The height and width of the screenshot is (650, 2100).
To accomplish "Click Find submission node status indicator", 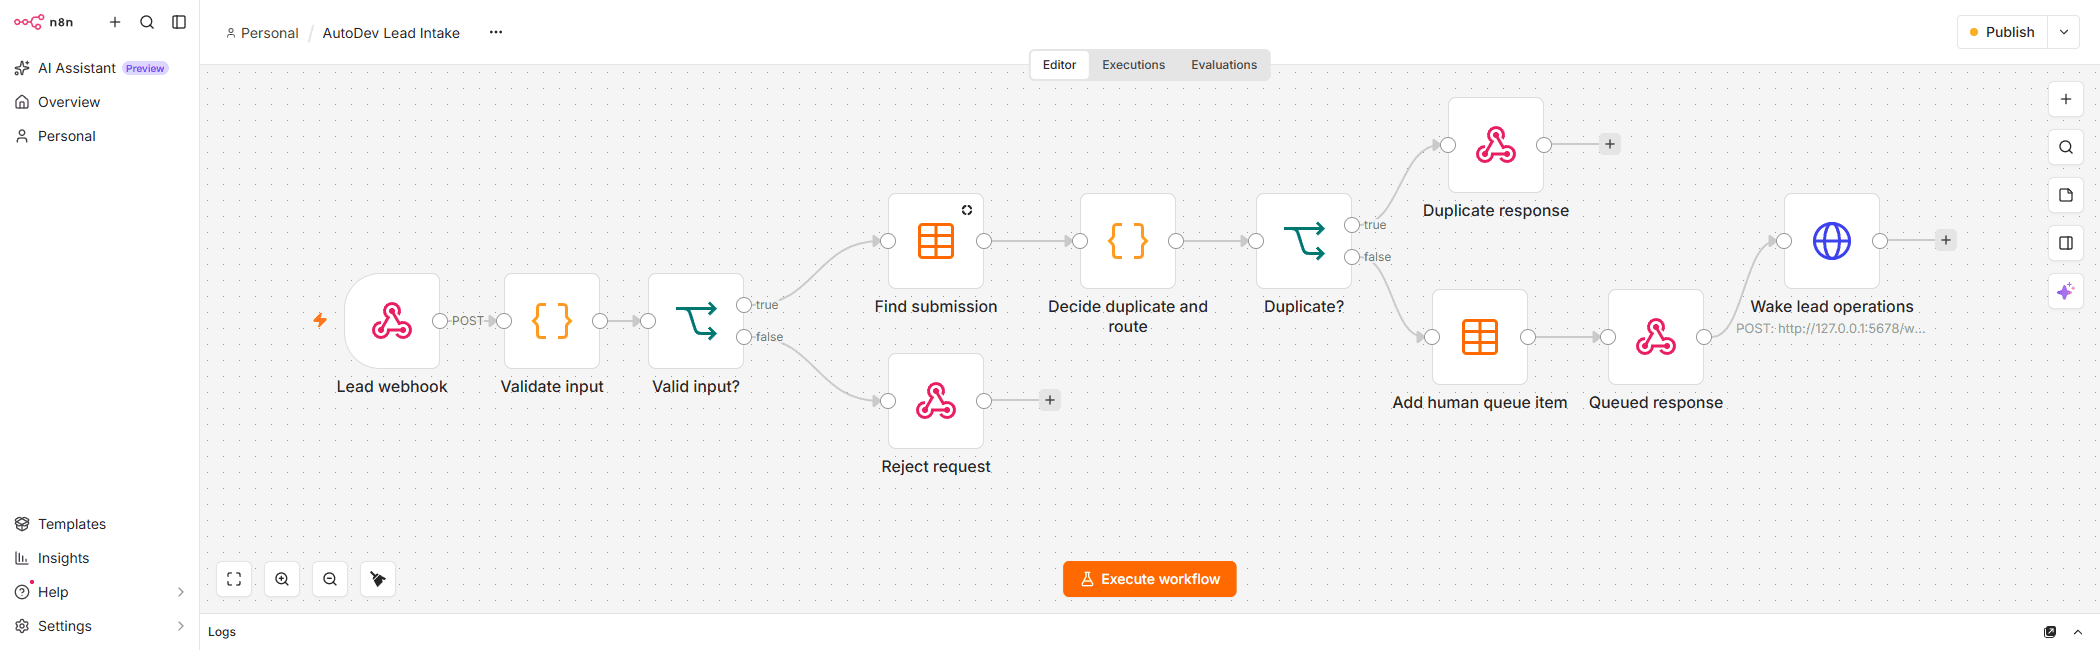I will (x=967, y=210).
